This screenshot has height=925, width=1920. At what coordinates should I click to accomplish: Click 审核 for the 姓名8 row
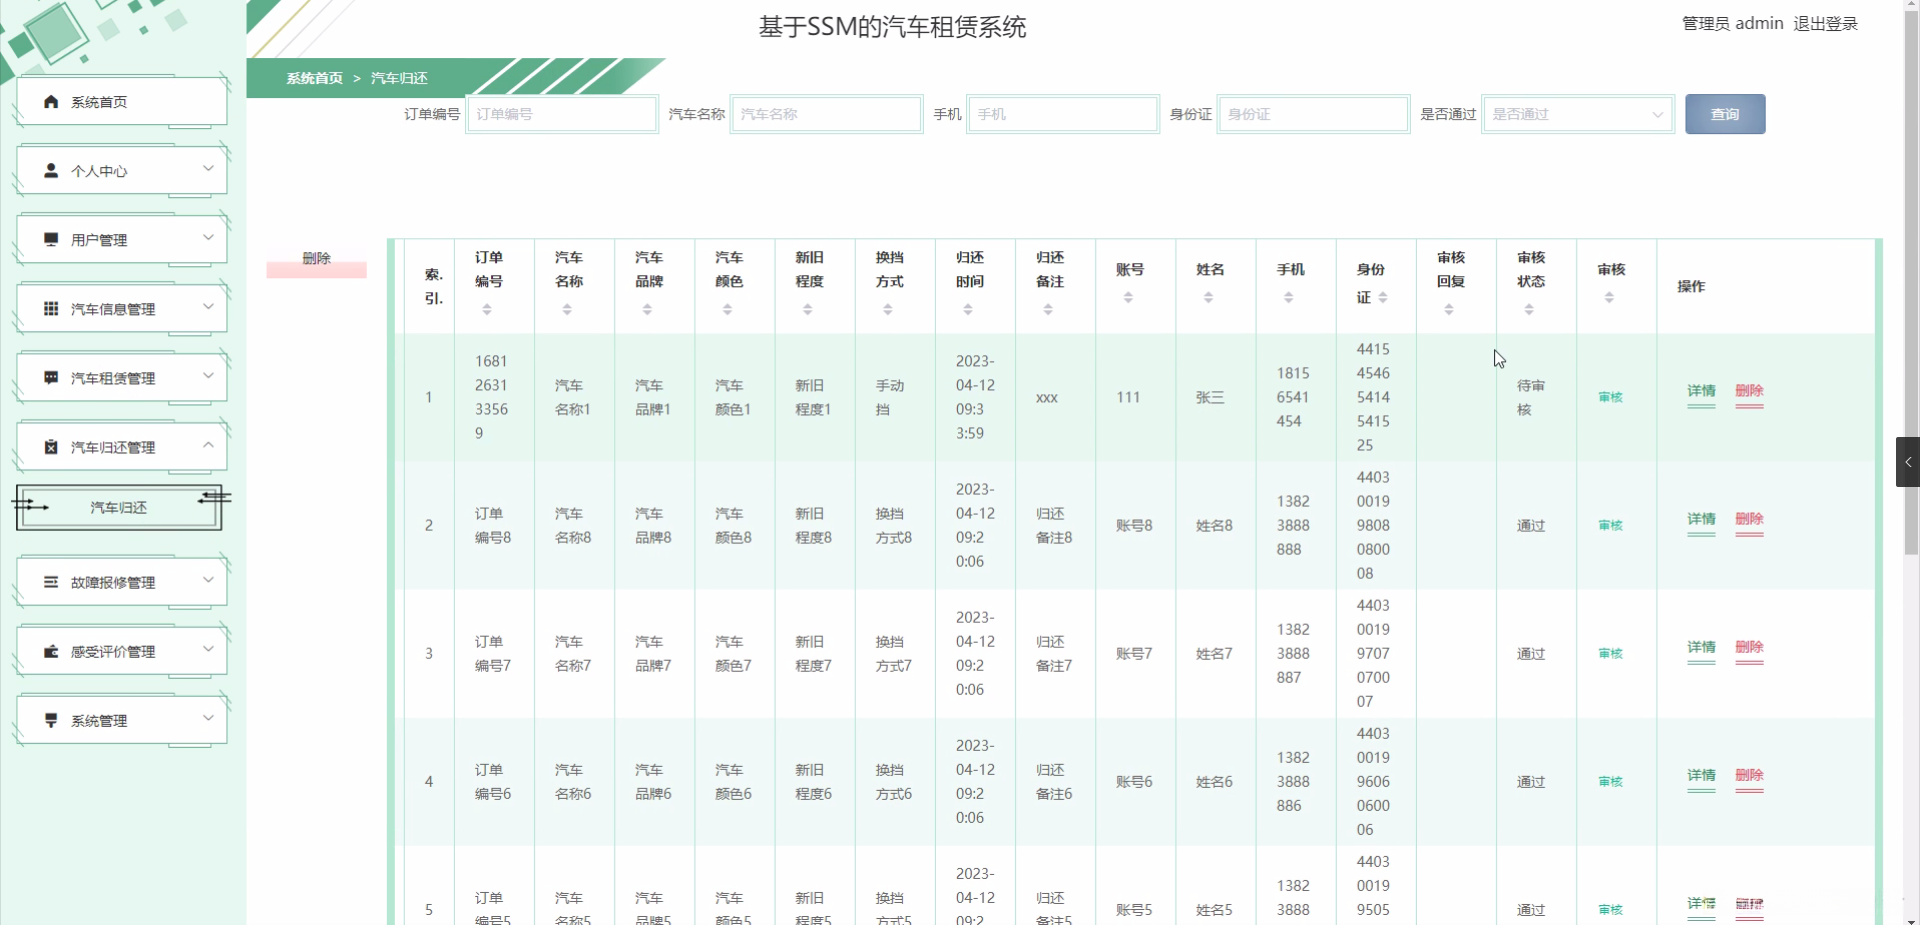coord(1610,525)
